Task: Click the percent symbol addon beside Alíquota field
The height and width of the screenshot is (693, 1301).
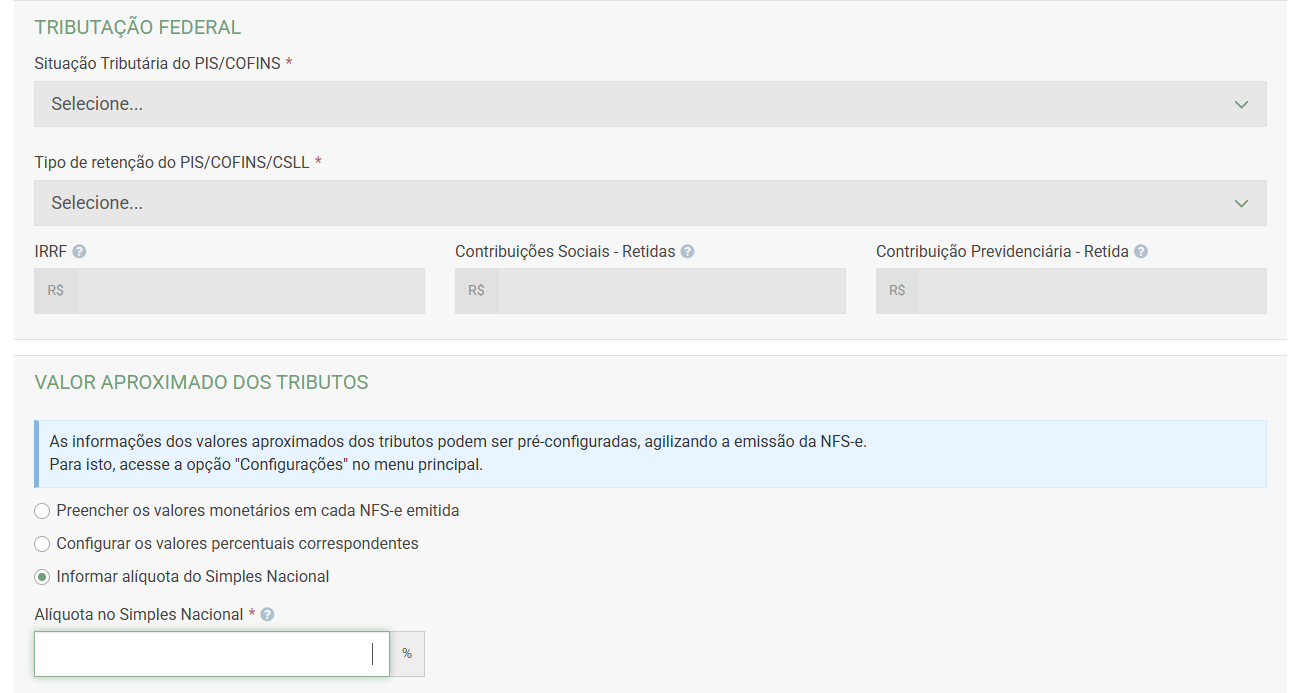Action: (x=407, y=654)
